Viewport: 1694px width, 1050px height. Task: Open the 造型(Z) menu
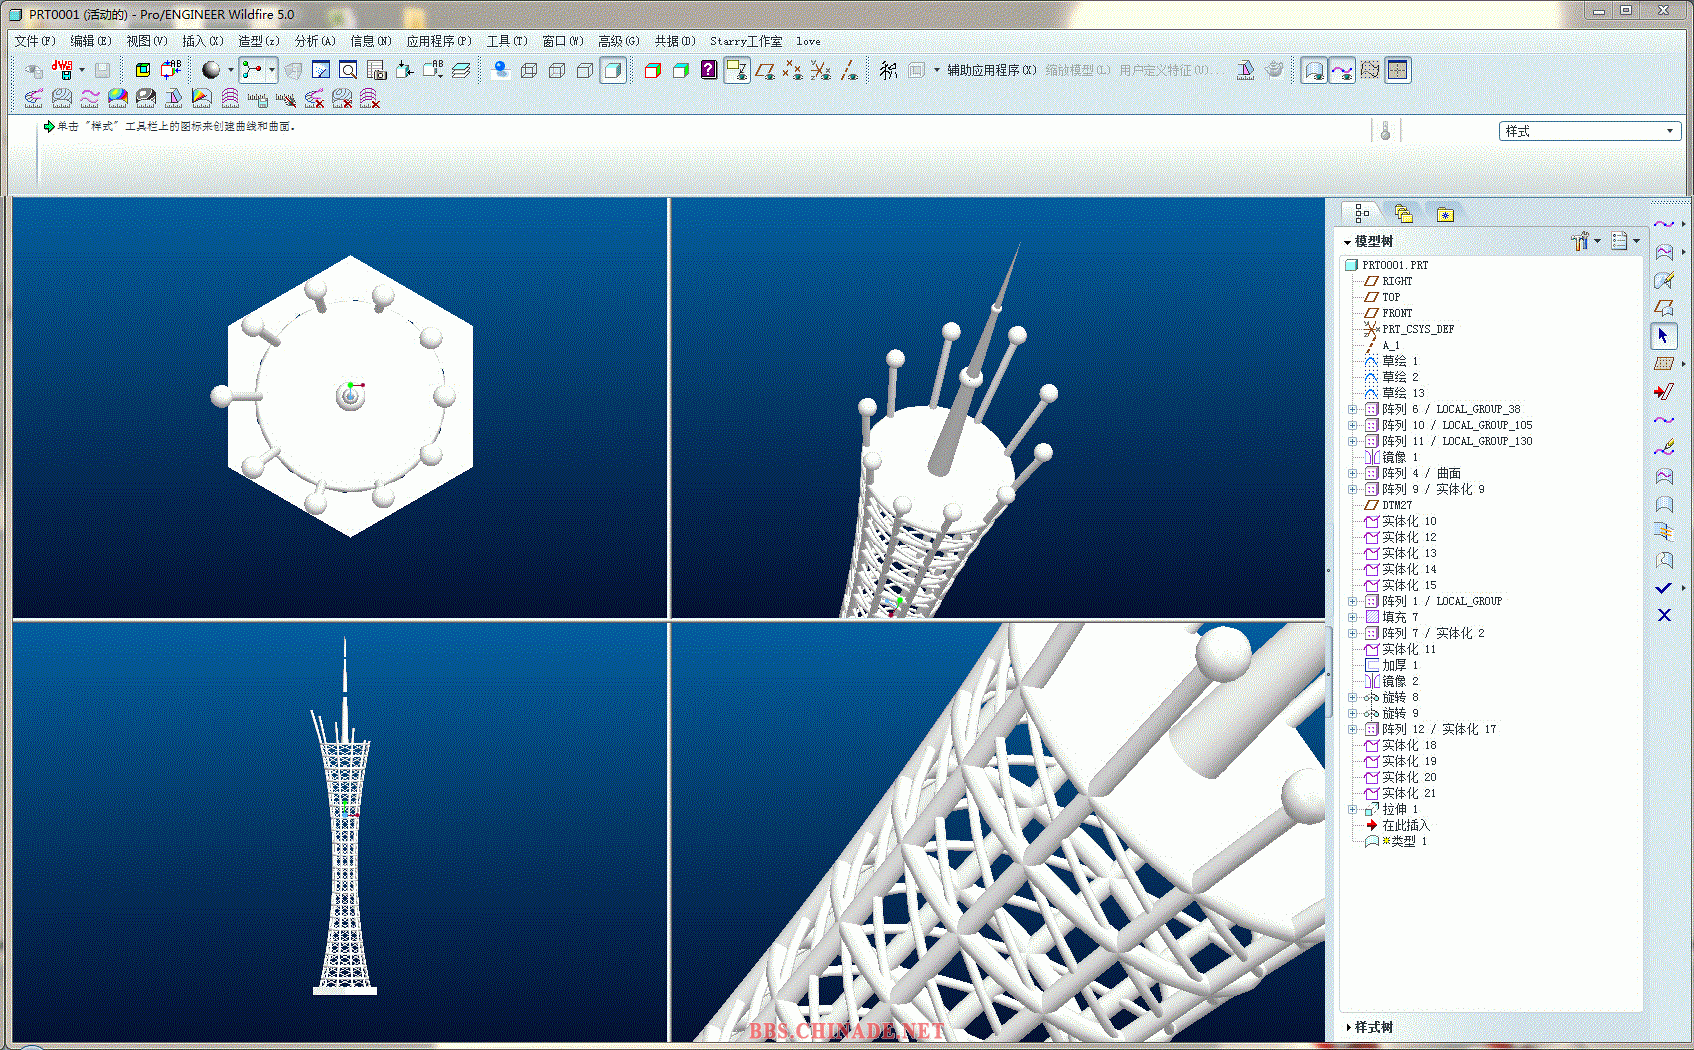[x=259, y=41]
